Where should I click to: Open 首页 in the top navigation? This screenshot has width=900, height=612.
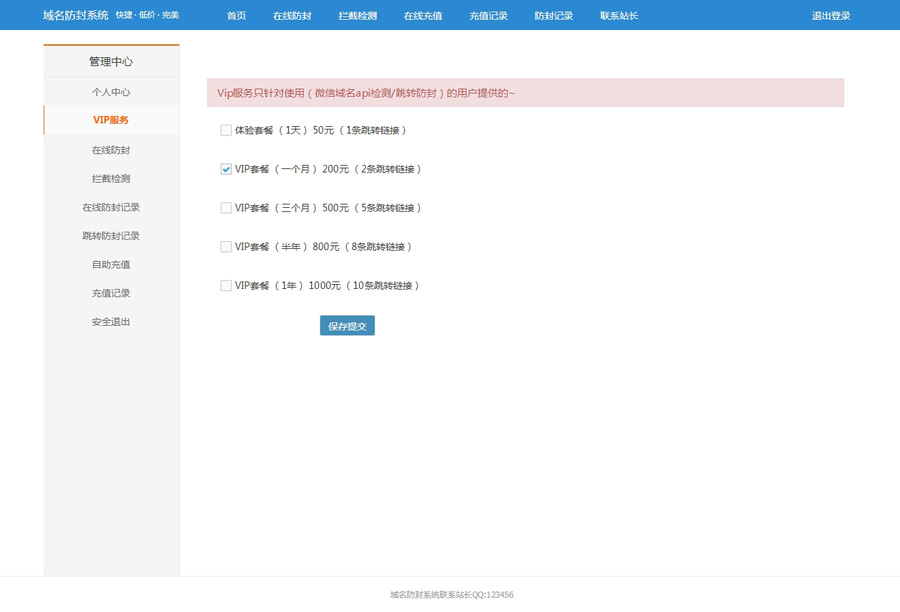click(236, 16)
